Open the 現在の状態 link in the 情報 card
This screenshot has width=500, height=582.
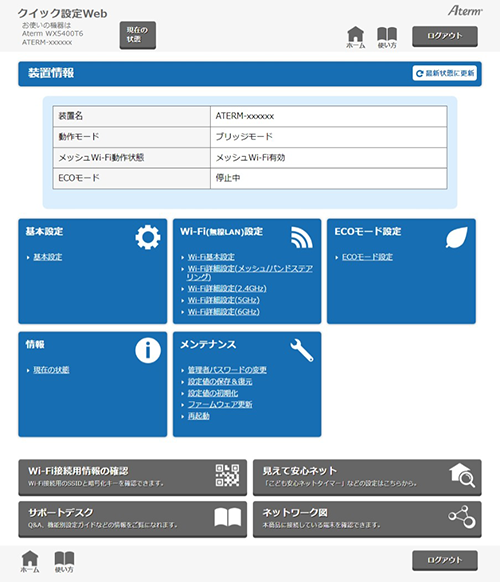[51, 370]
